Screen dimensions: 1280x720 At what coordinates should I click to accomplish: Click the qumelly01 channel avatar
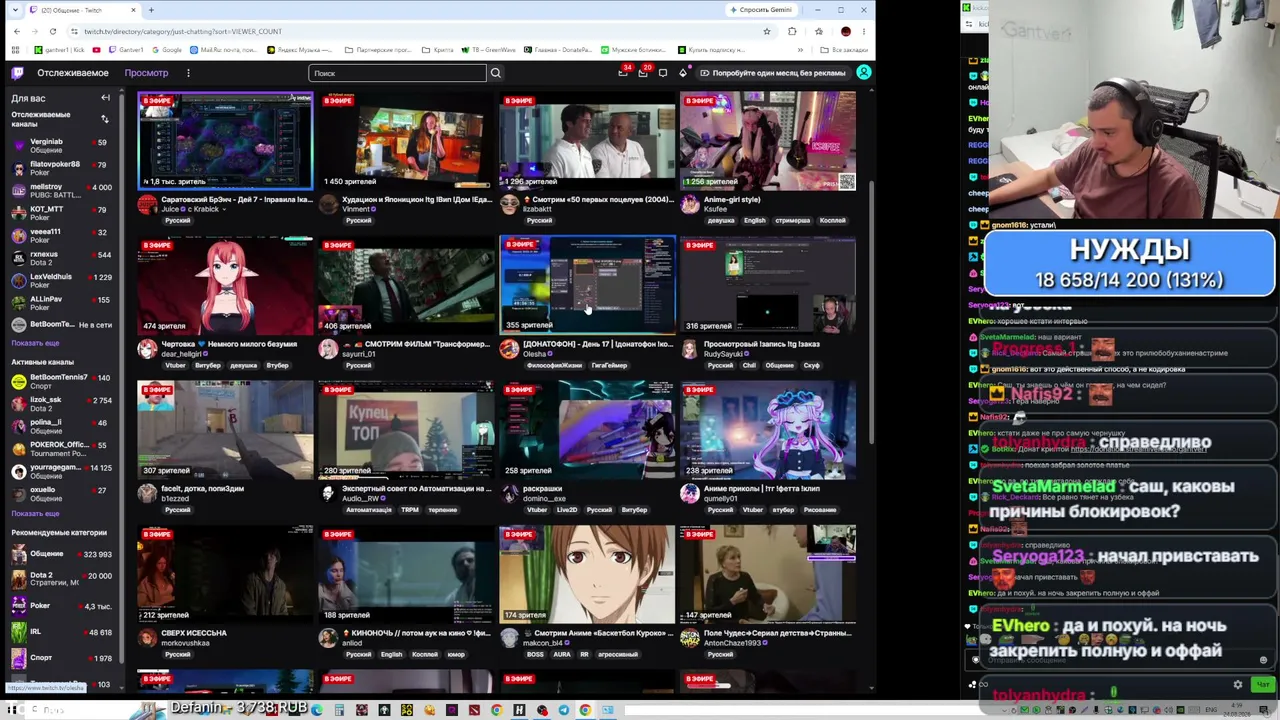(x=690, y=494)
